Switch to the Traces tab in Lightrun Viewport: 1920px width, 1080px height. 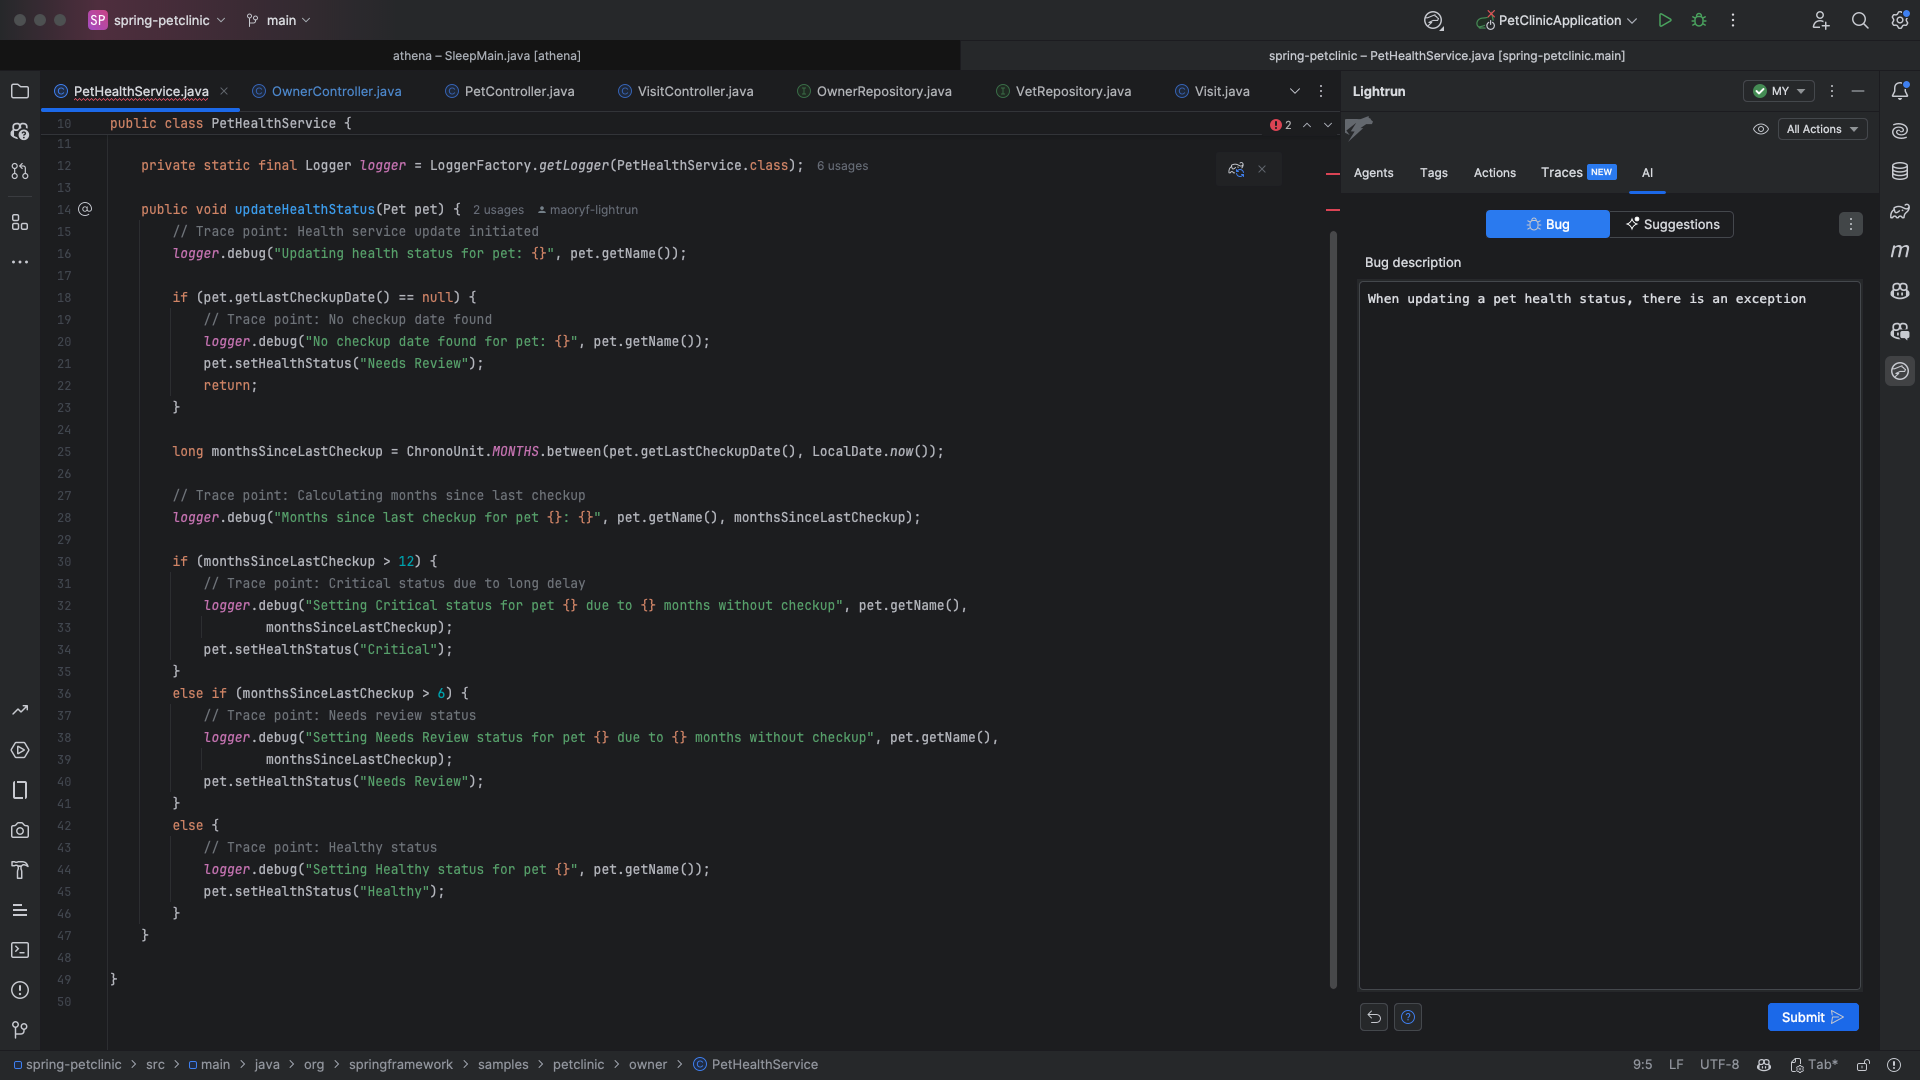[x=1561, y=172]
